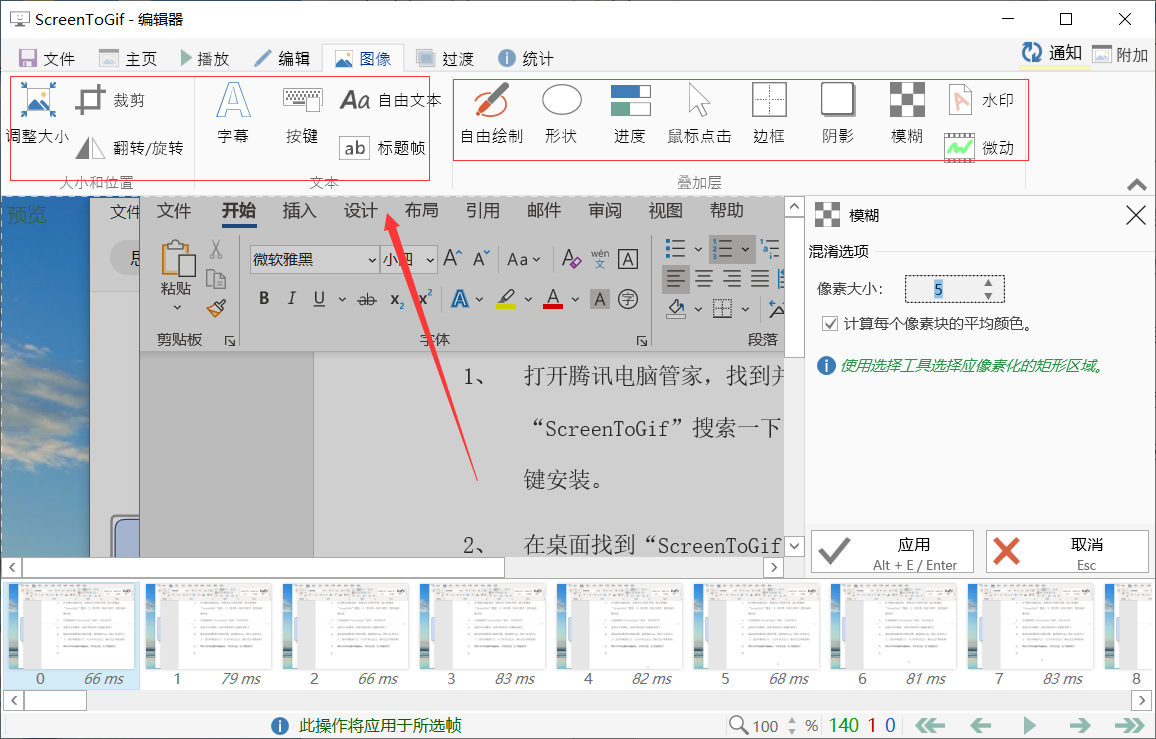Click the preview's horizontal scrollbar right arrow
This screenshot has width=1156, height=739.
(773, 567)
